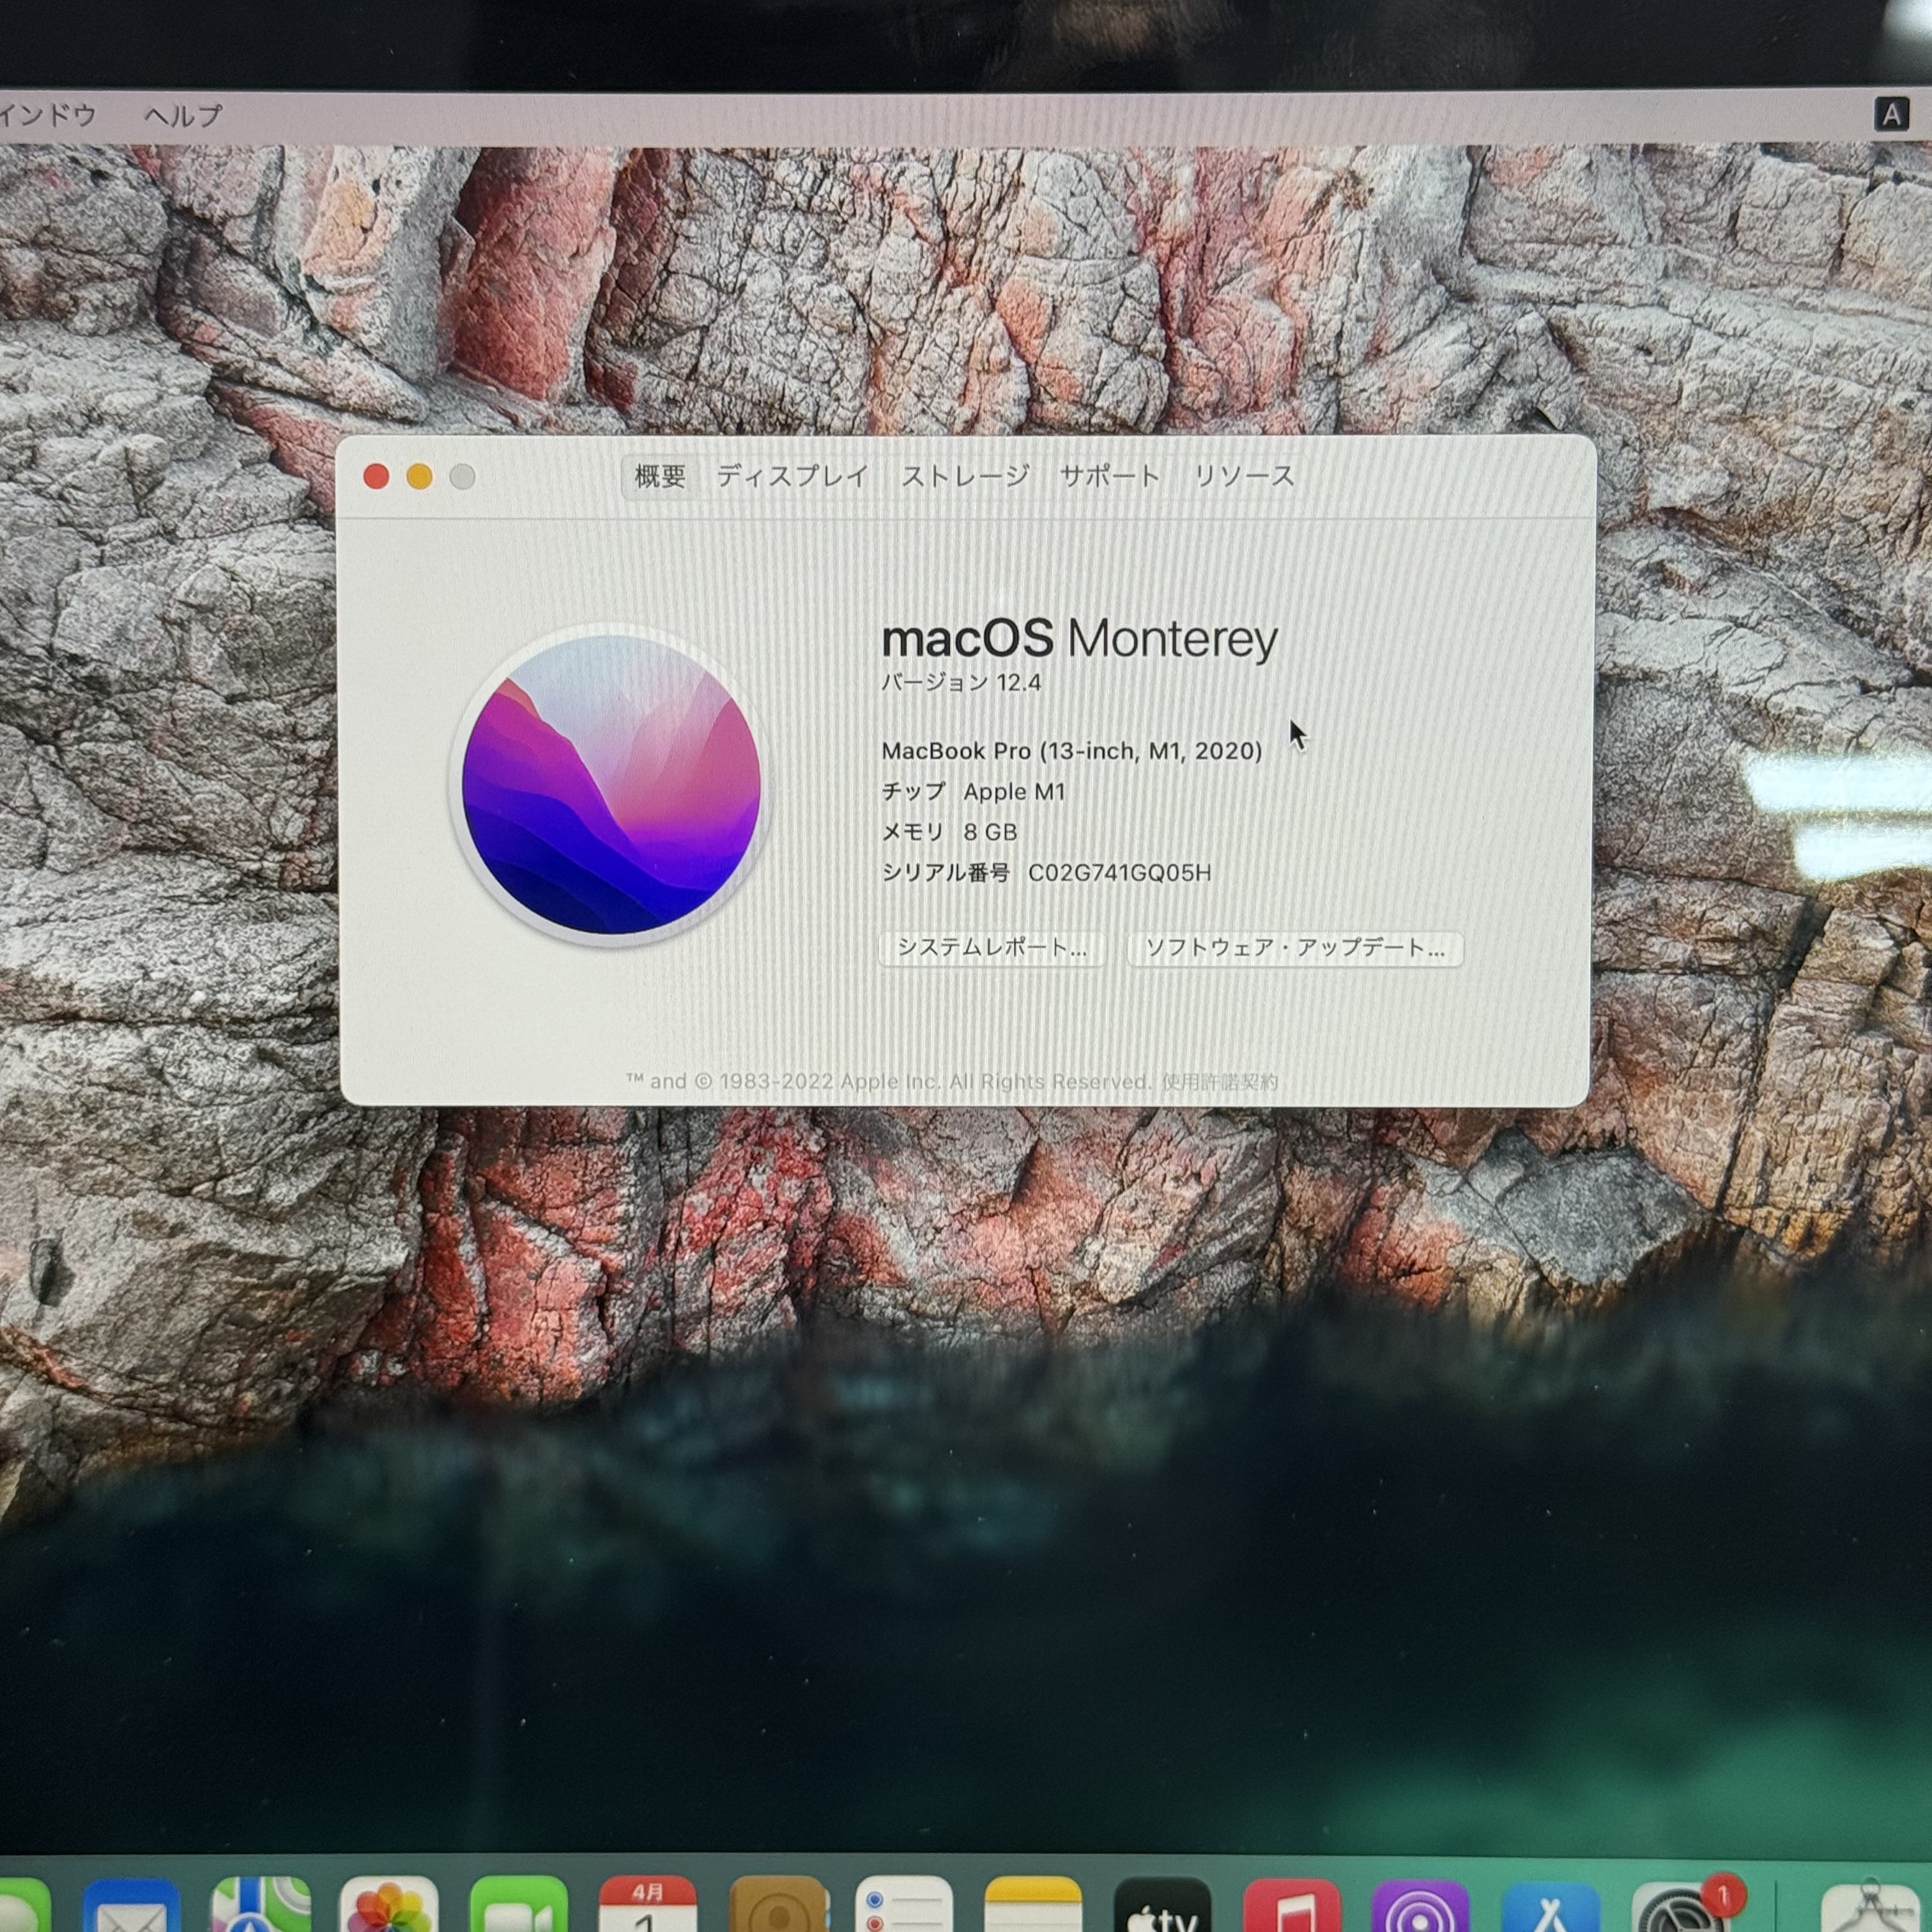
Task: Launch FaceTime from the dock
Action: (518, 1905)
